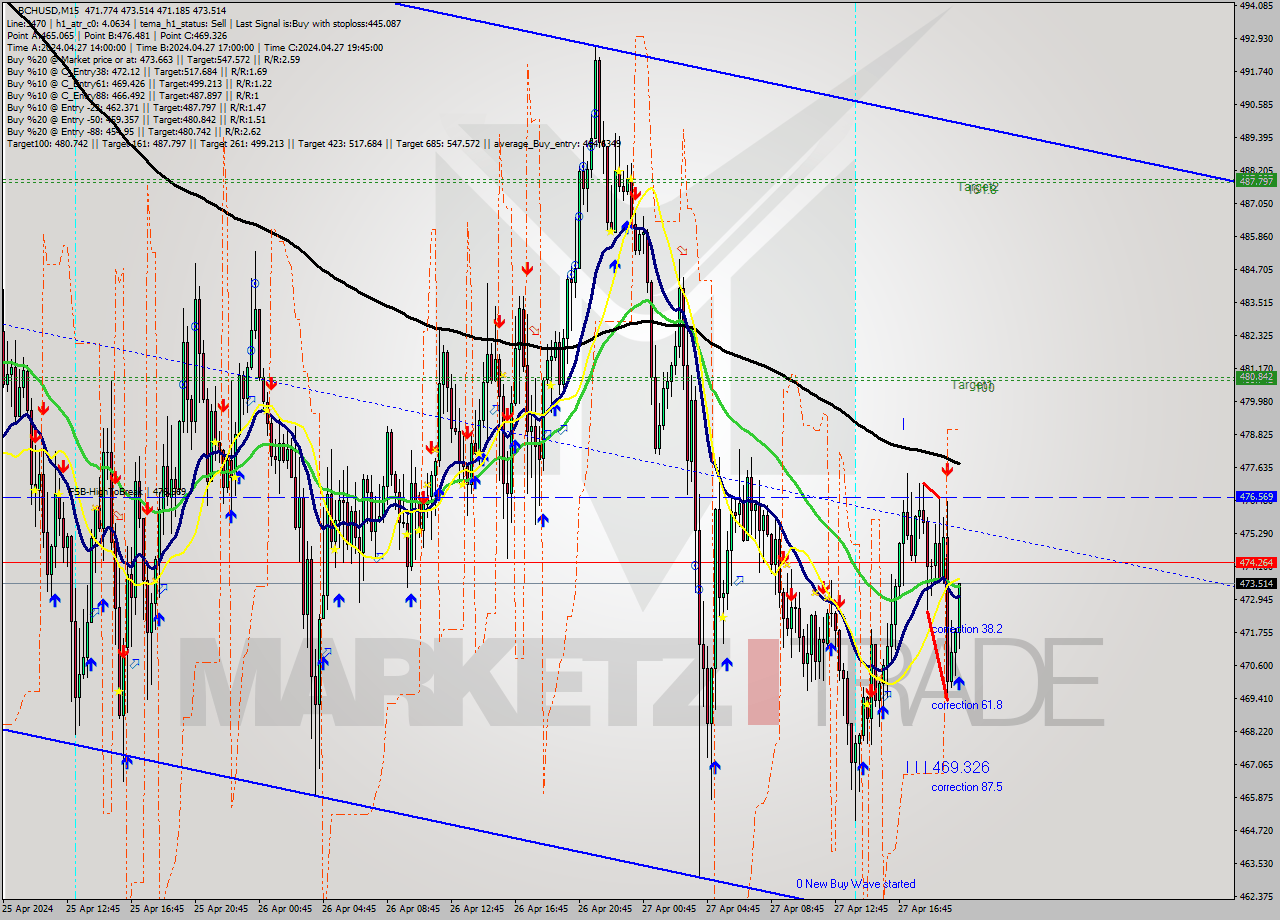This screenshot has height=920, width=1280.
Task: Click the 485.860 price scale value
Action: (1256, 236)
